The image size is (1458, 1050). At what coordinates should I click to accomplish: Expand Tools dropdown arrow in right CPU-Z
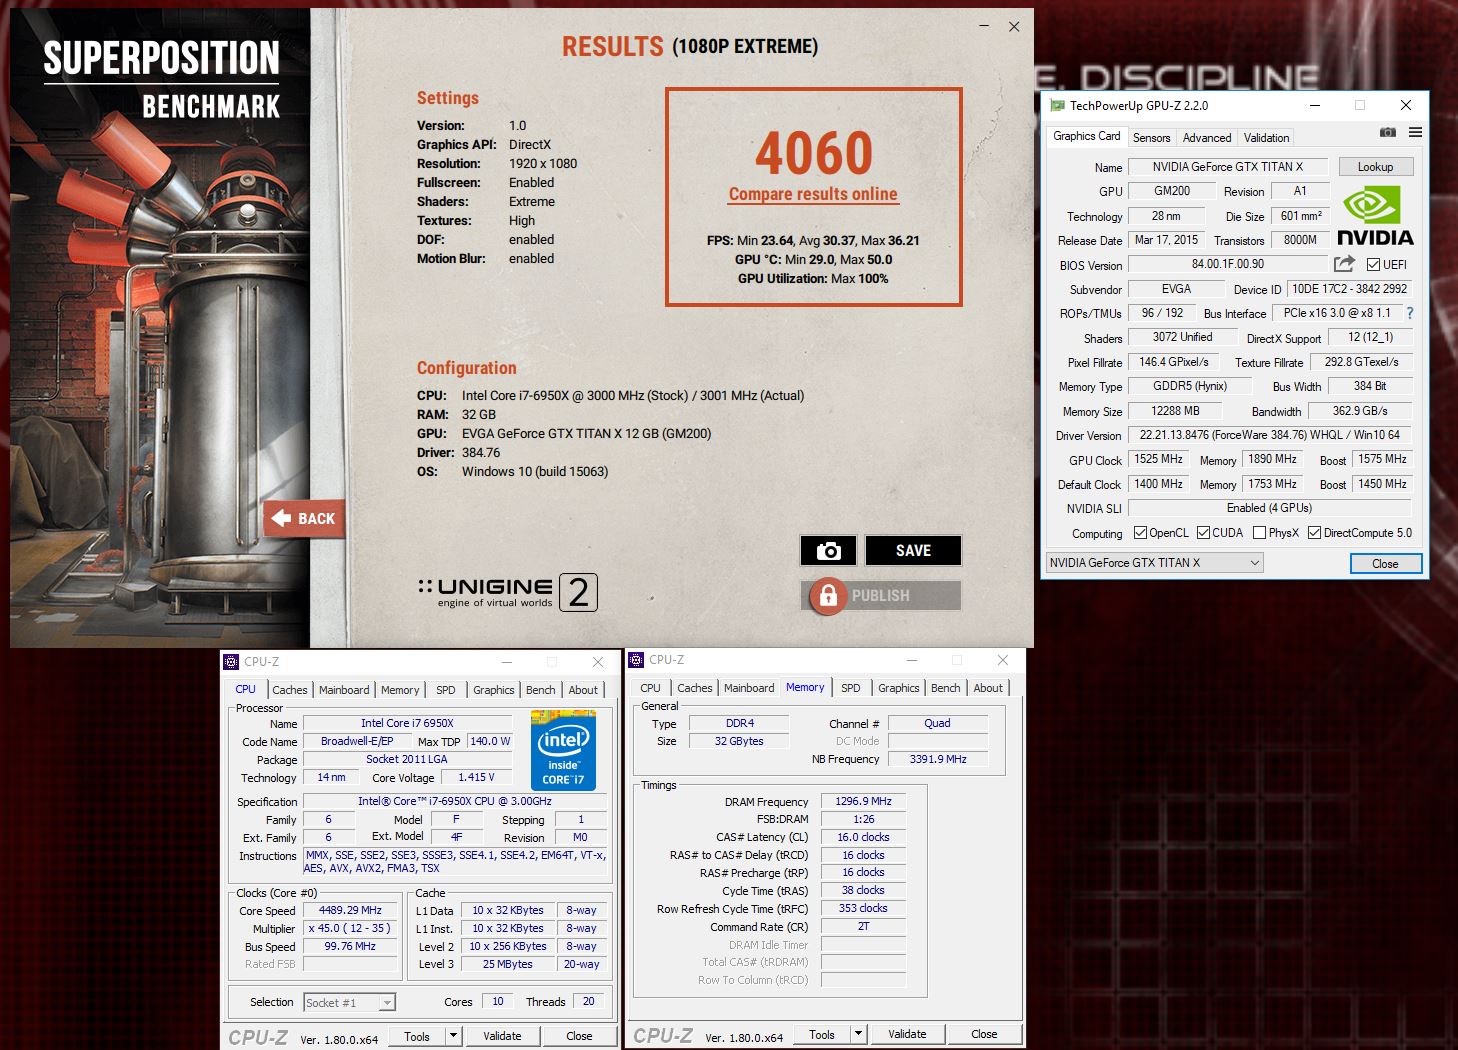[858, 1034]
